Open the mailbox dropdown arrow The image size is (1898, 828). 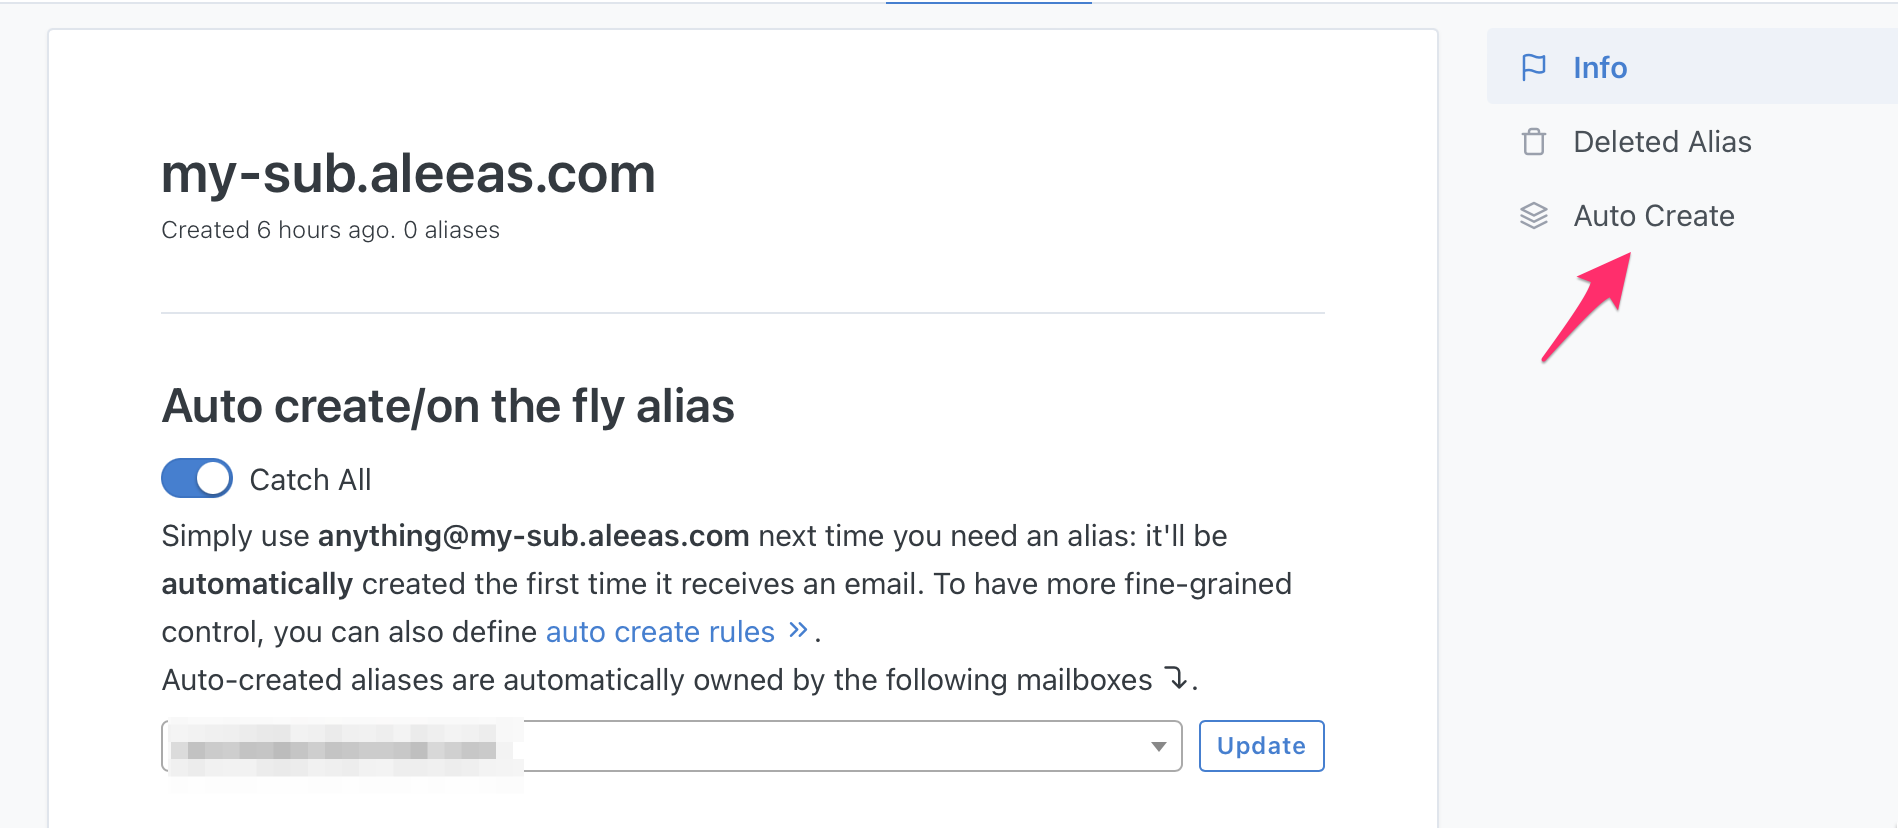pos(1158,747)
